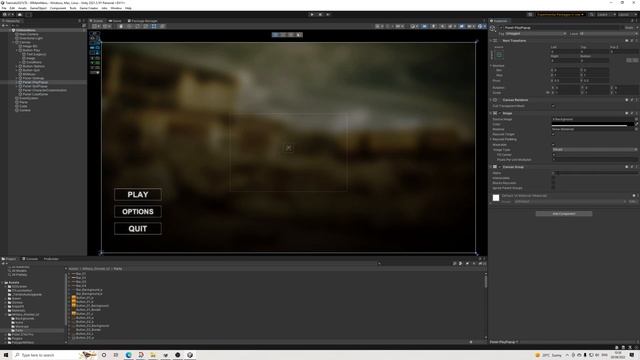
Task: Open the Tag dropdown in the Inspector
Action: [536, 33]
